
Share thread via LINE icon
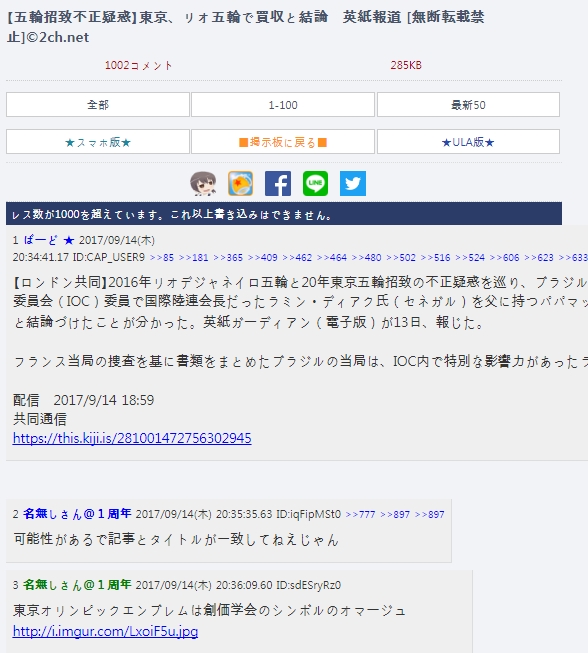[315, 183]
